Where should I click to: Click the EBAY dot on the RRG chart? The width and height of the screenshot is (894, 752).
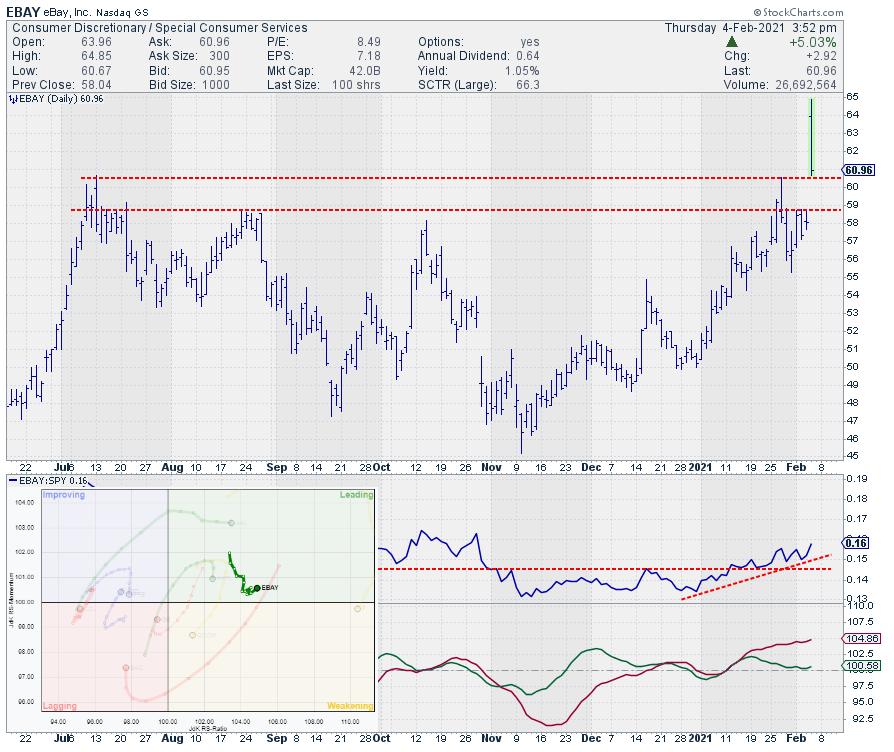[x=256, y=588]
